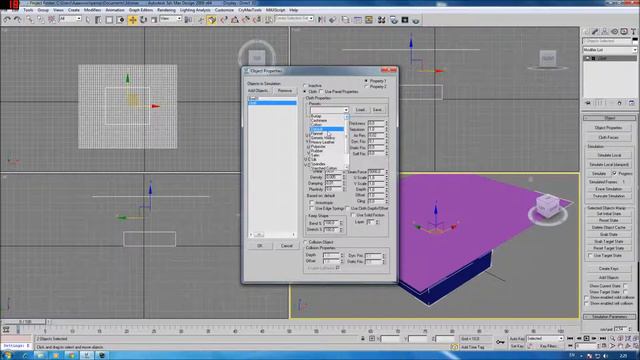The image size is (640, 360).
Task: Open the Modifiers menu
Action: click(92, 10)
